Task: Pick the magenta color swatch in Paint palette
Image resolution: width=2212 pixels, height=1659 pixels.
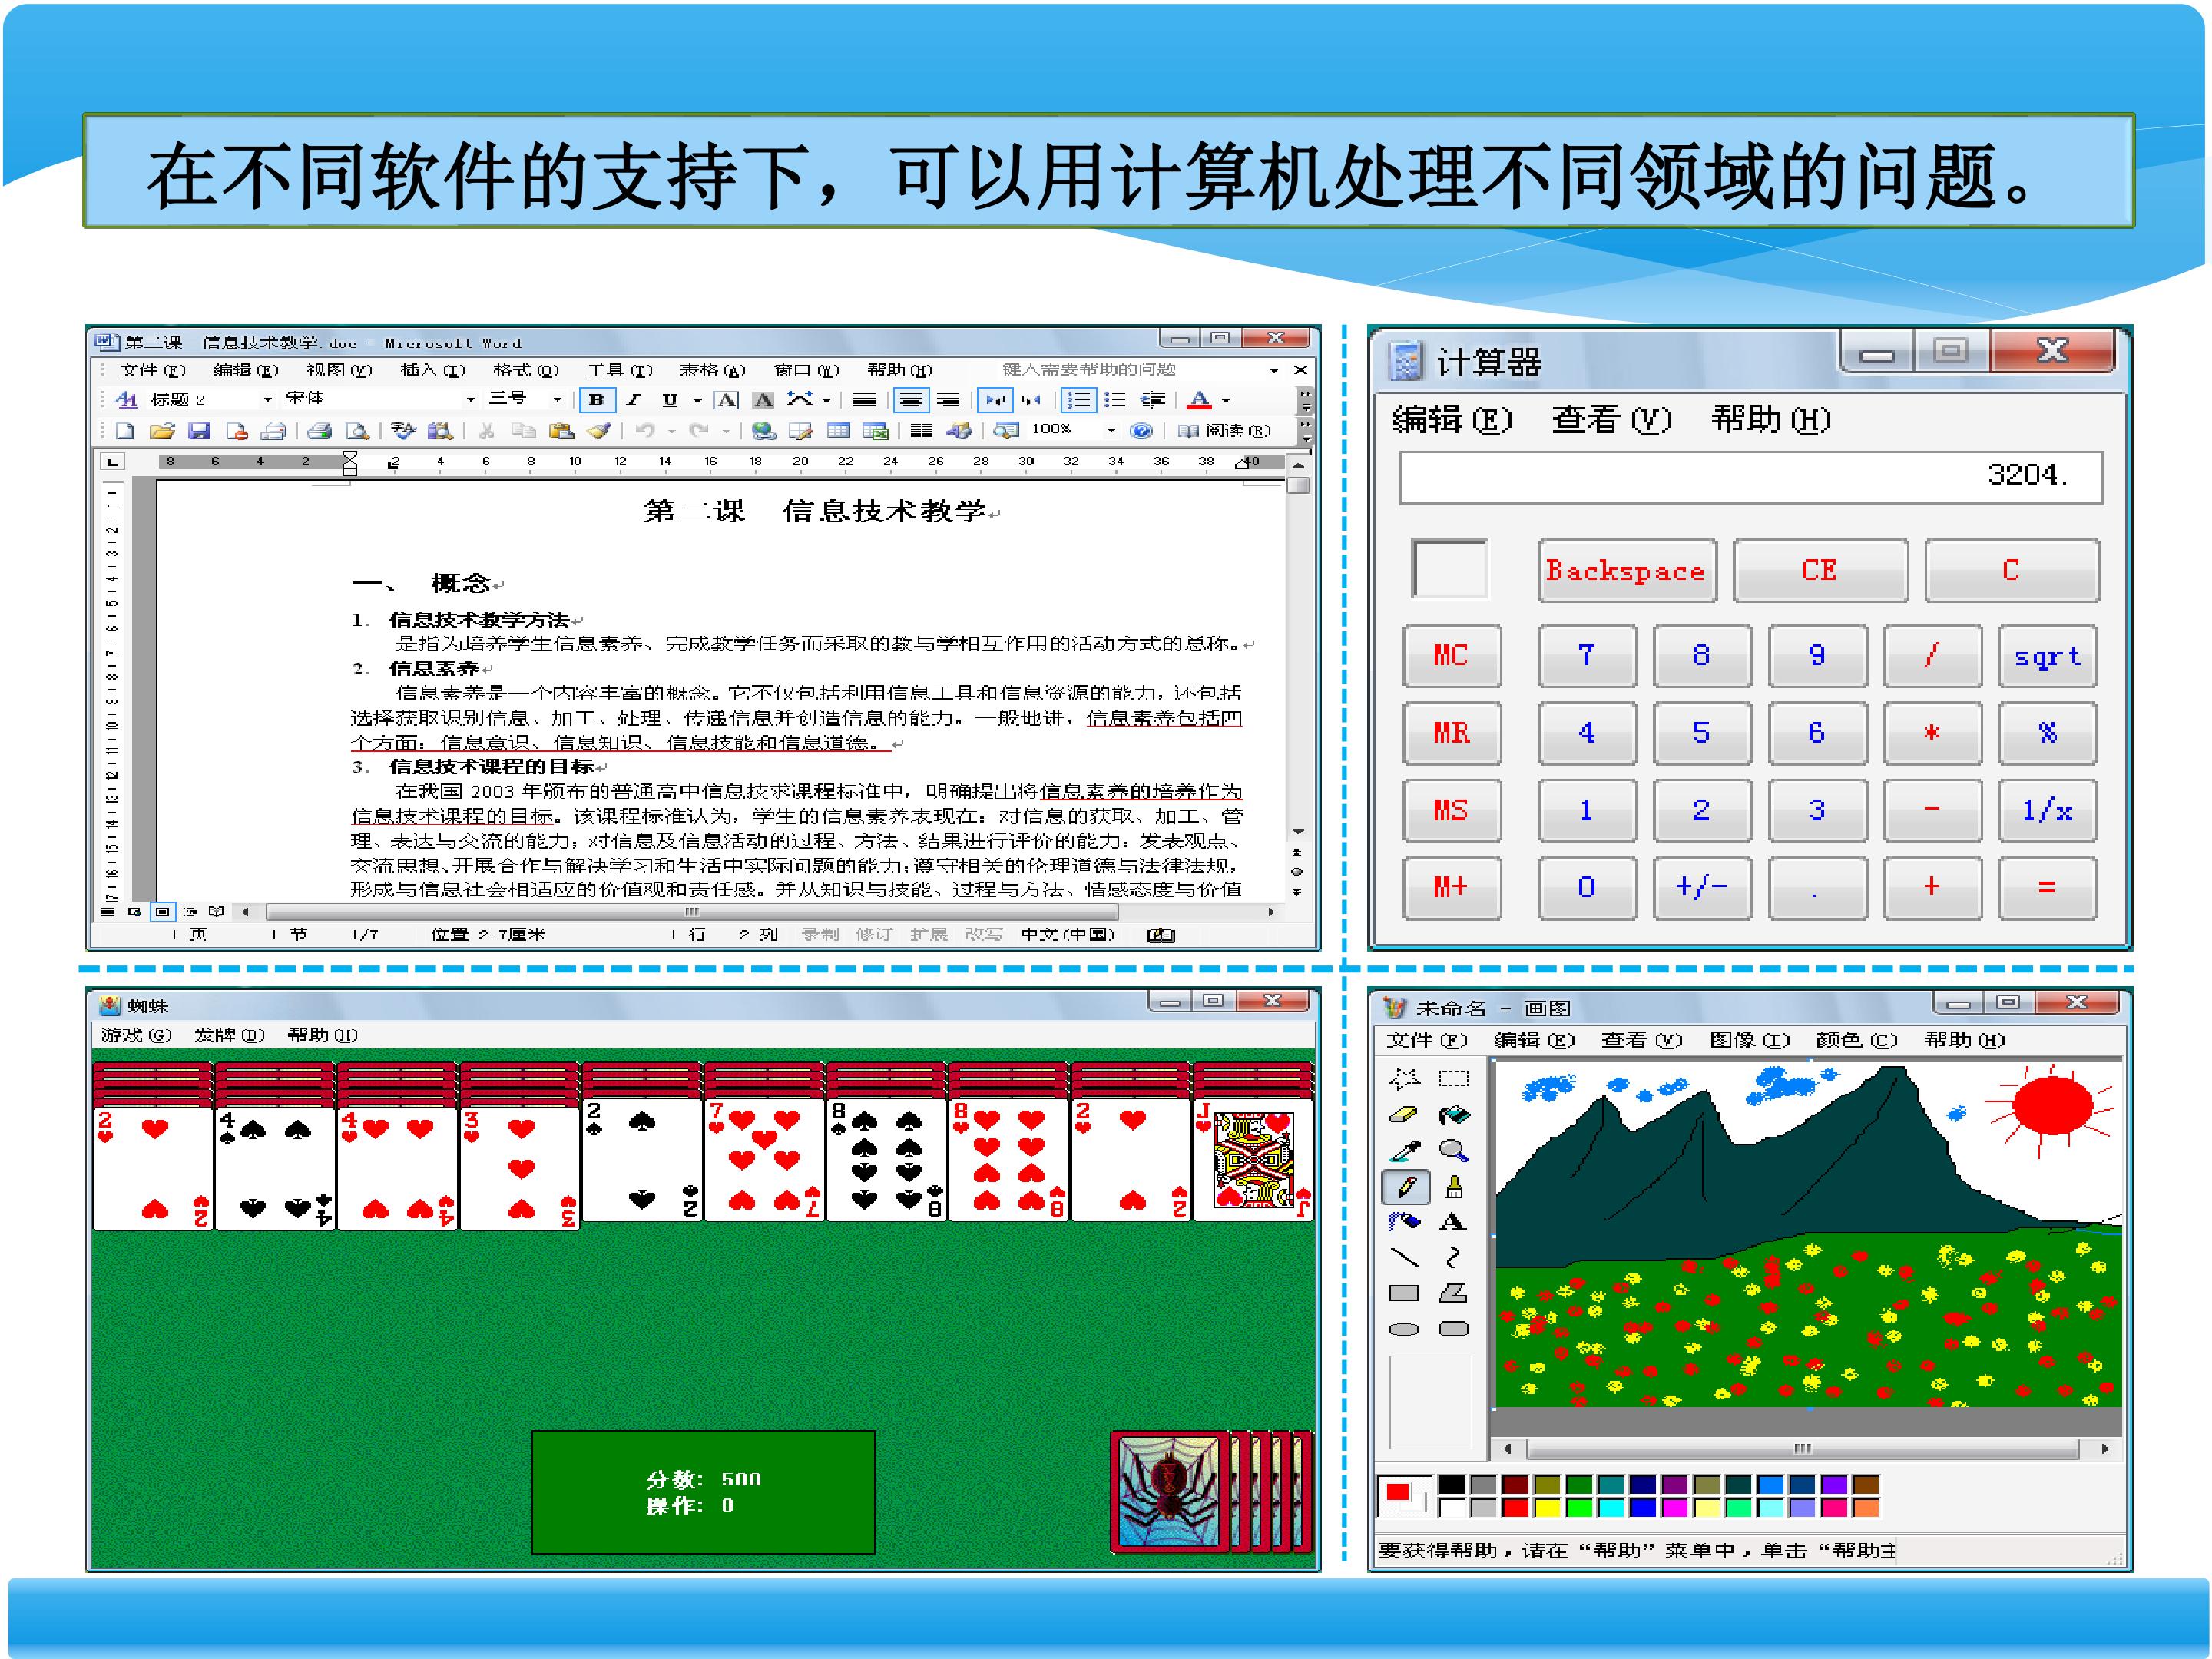Action: click(1675, 1508)
